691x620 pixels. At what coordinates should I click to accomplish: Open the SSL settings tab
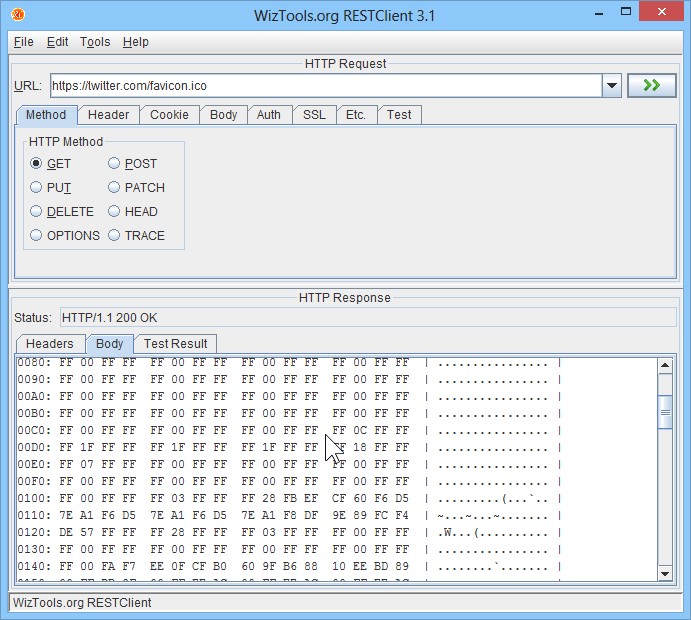(x=314, y=115)
